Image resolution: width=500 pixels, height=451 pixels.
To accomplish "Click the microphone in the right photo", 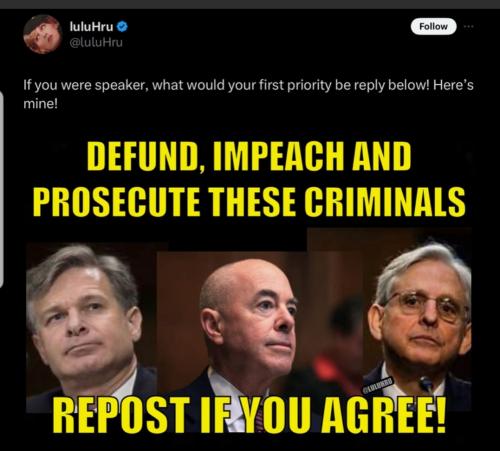I will tap(426, 384).
